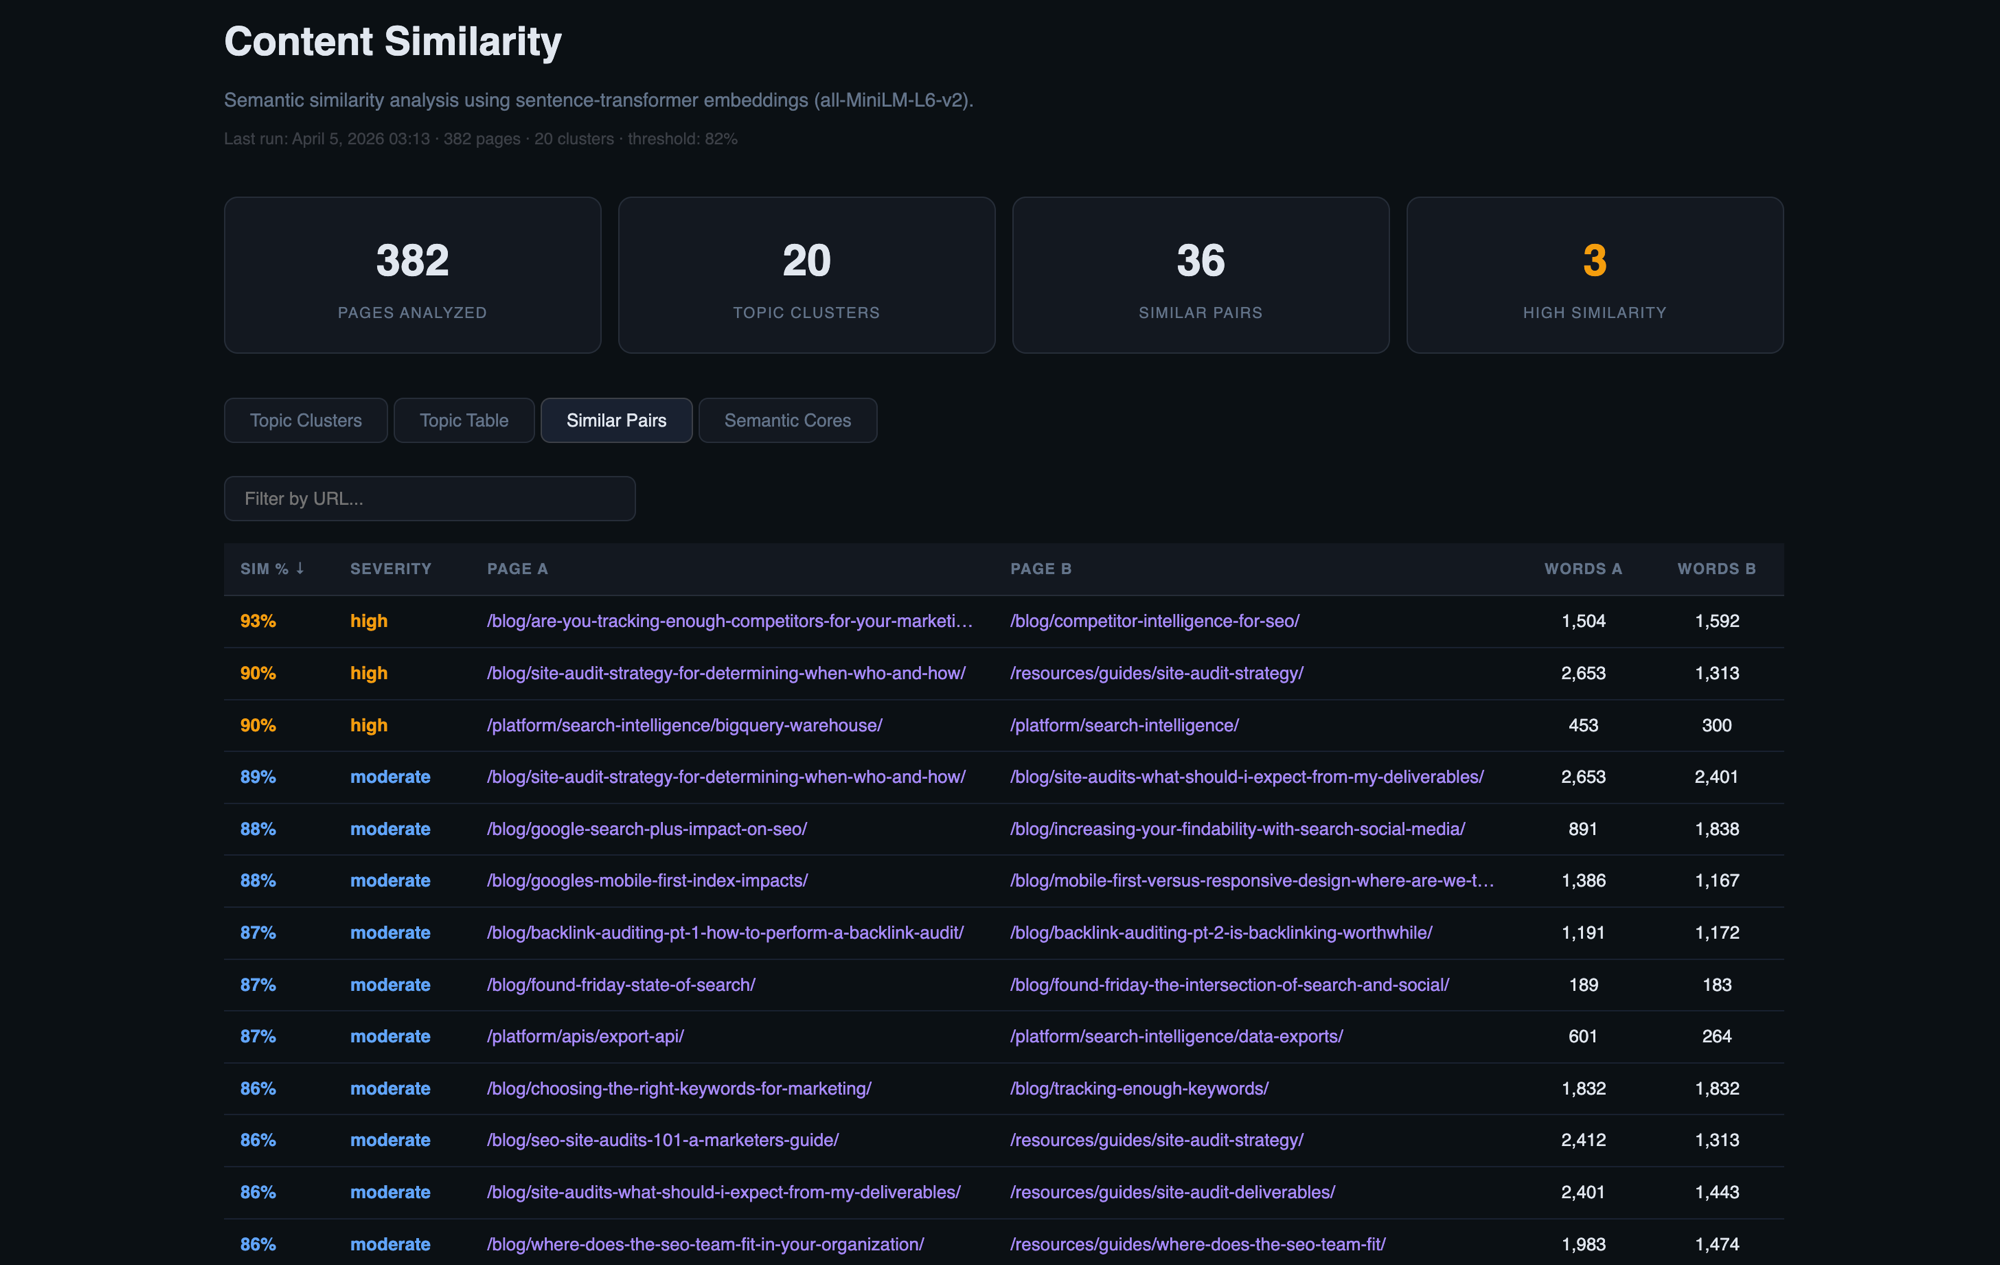This screenshot has height=1265, width=2000.
Task: Switch to the Topic Clusters tab
Action: 305,420
